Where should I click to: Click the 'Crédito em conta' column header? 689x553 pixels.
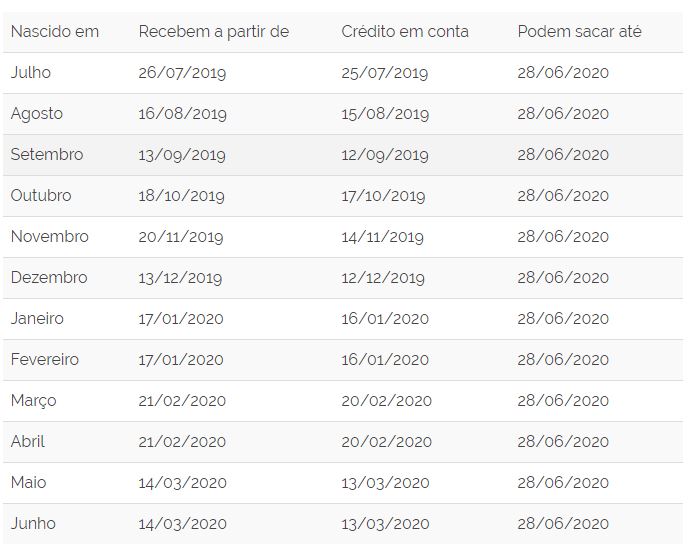404,32
